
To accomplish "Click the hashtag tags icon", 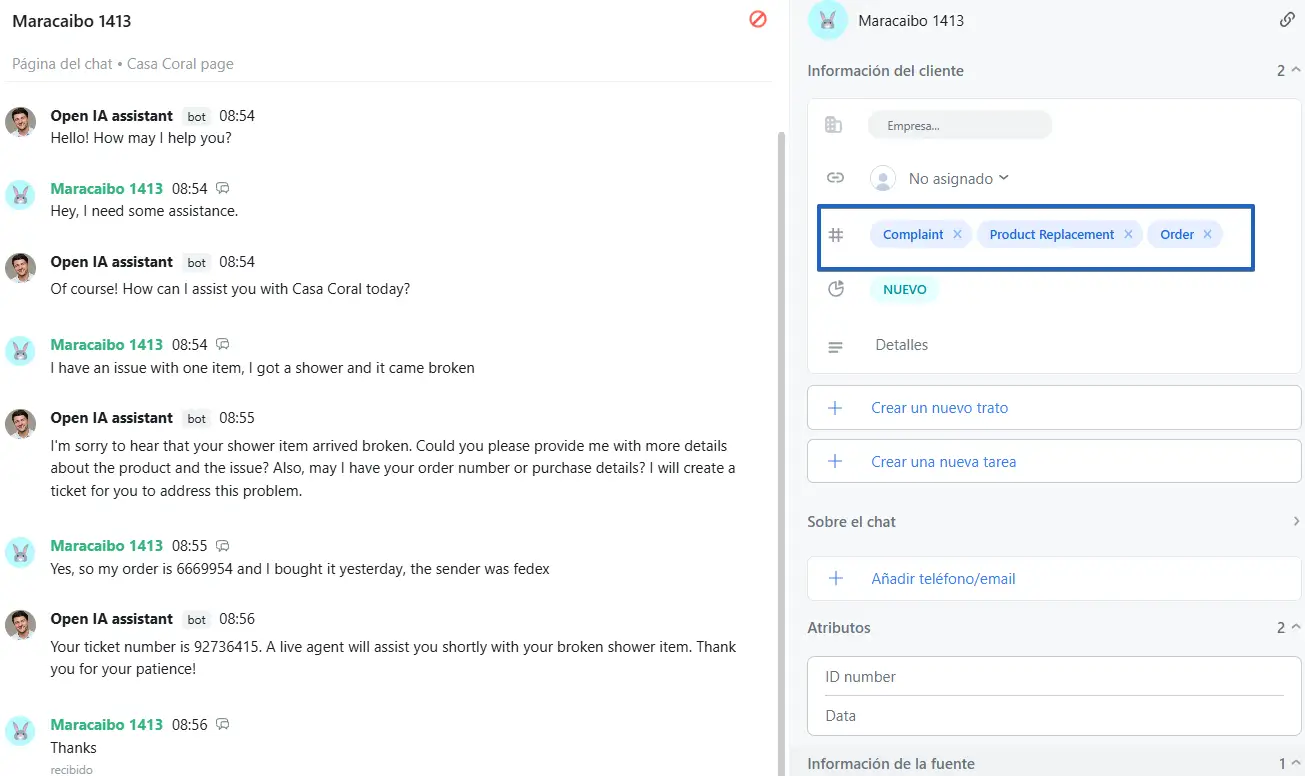I will pos(836,235).
